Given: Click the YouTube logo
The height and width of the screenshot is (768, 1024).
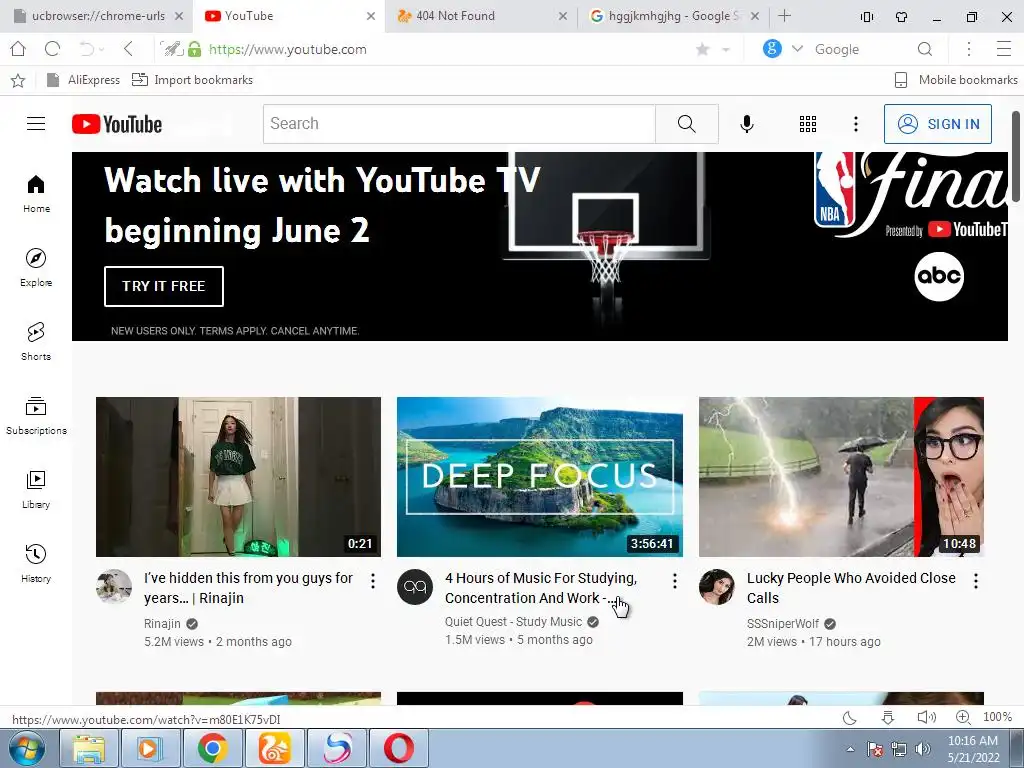Looking at the screenshot, I should click(117, 124).
